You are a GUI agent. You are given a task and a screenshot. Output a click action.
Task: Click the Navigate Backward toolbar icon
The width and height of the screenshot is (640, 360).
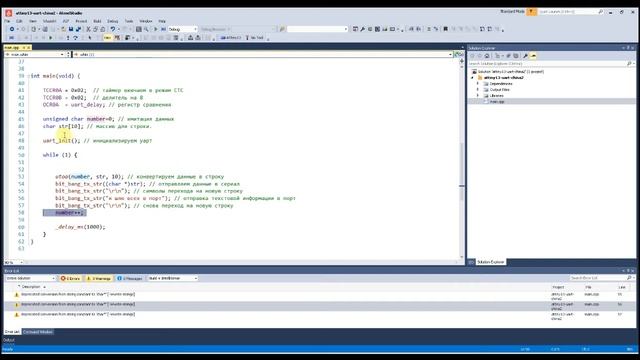[x=12, y=29]
